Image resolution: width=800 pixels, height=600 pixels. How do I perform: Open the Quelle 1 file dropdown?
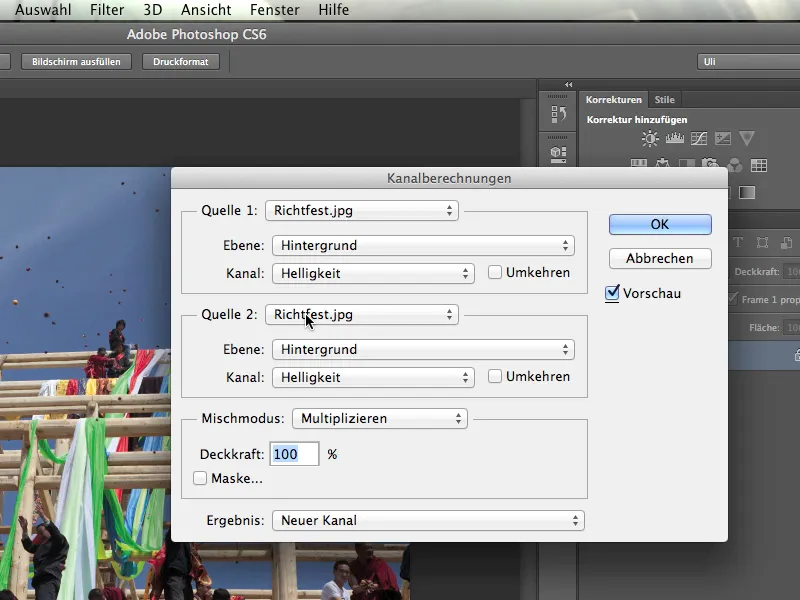pos(362,211)
